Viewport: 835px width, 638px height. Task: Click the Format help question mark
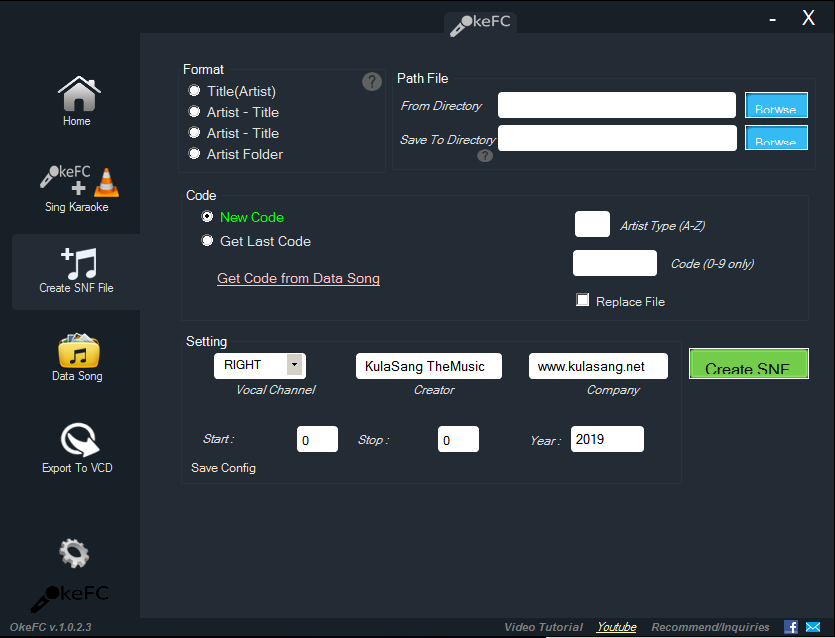pyautogui.click(x=372, y=81)
